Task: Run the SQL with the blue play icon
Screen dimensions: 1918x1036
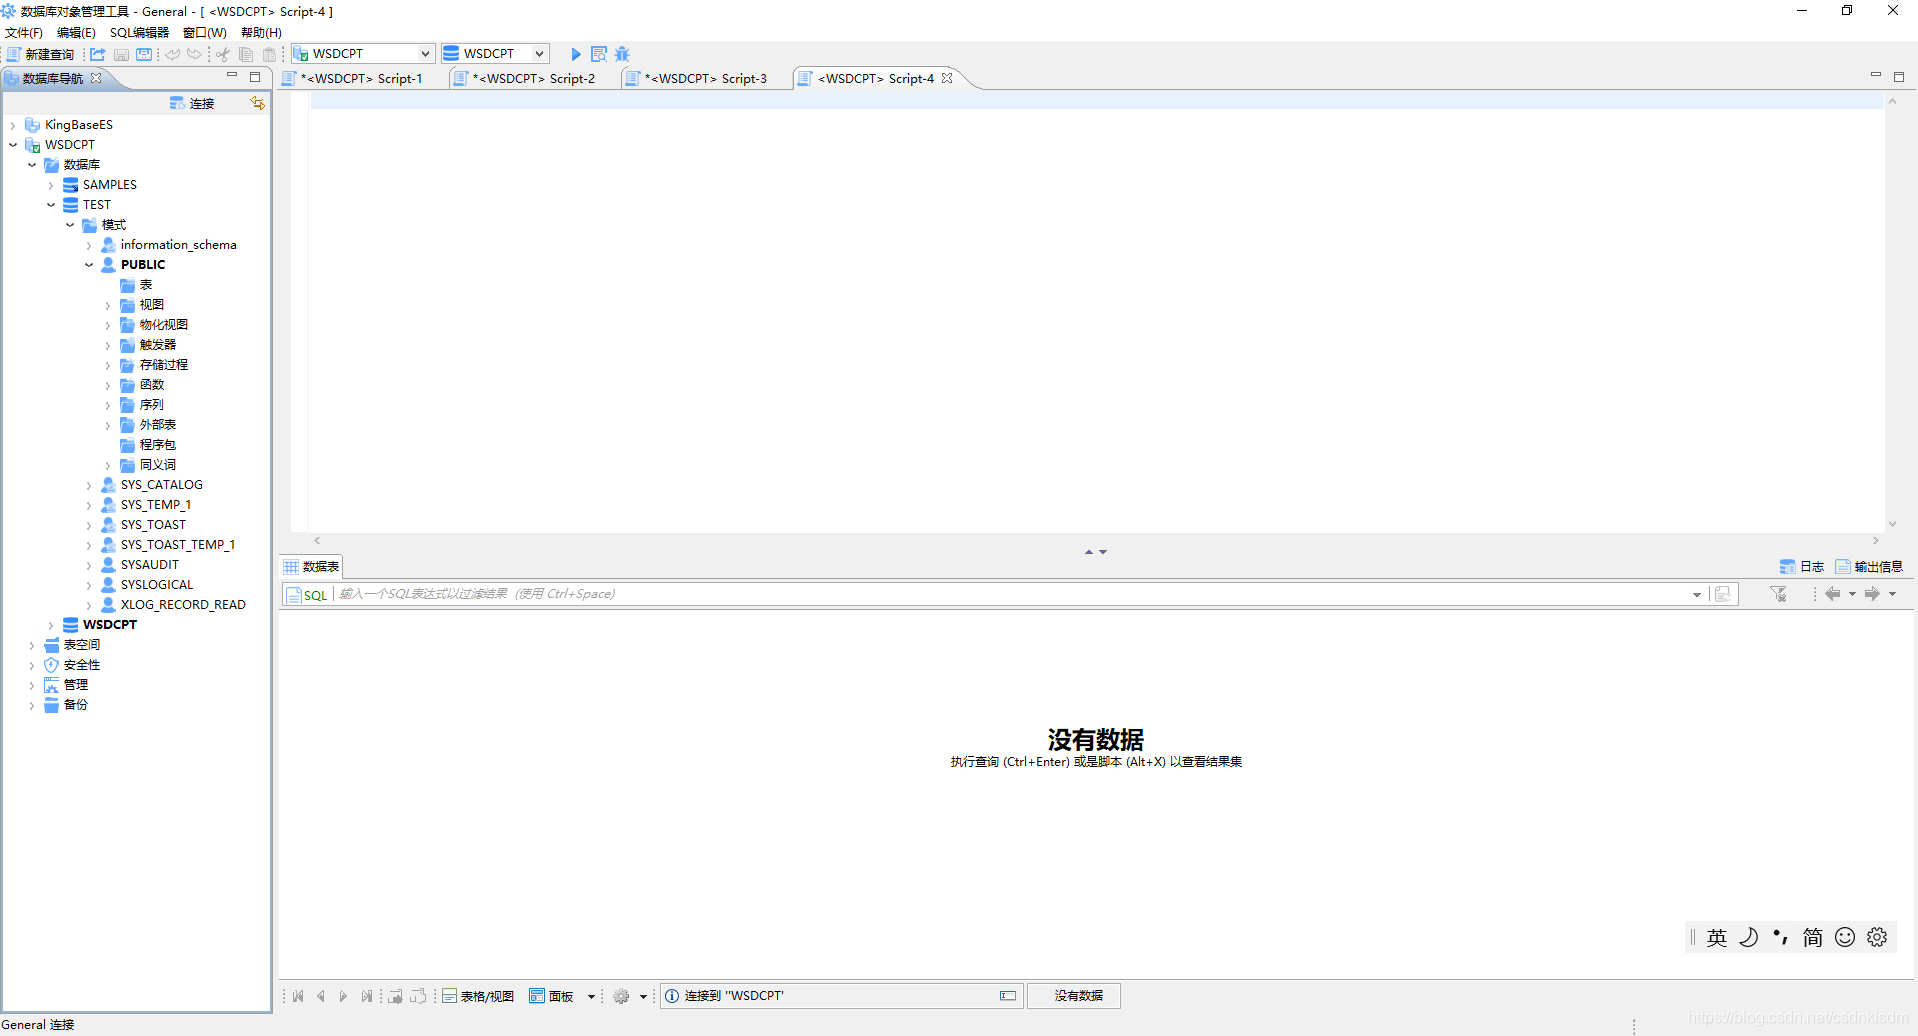Action: (x=575, y=54)
